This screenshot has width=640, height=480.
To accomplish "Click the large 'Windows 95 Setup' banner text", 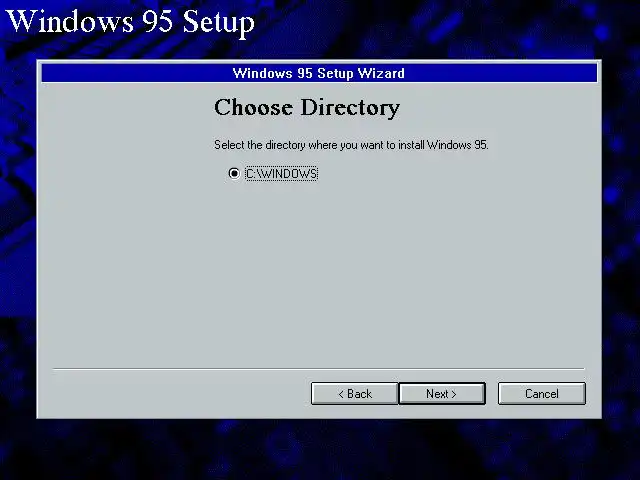I will click(131, 21).
